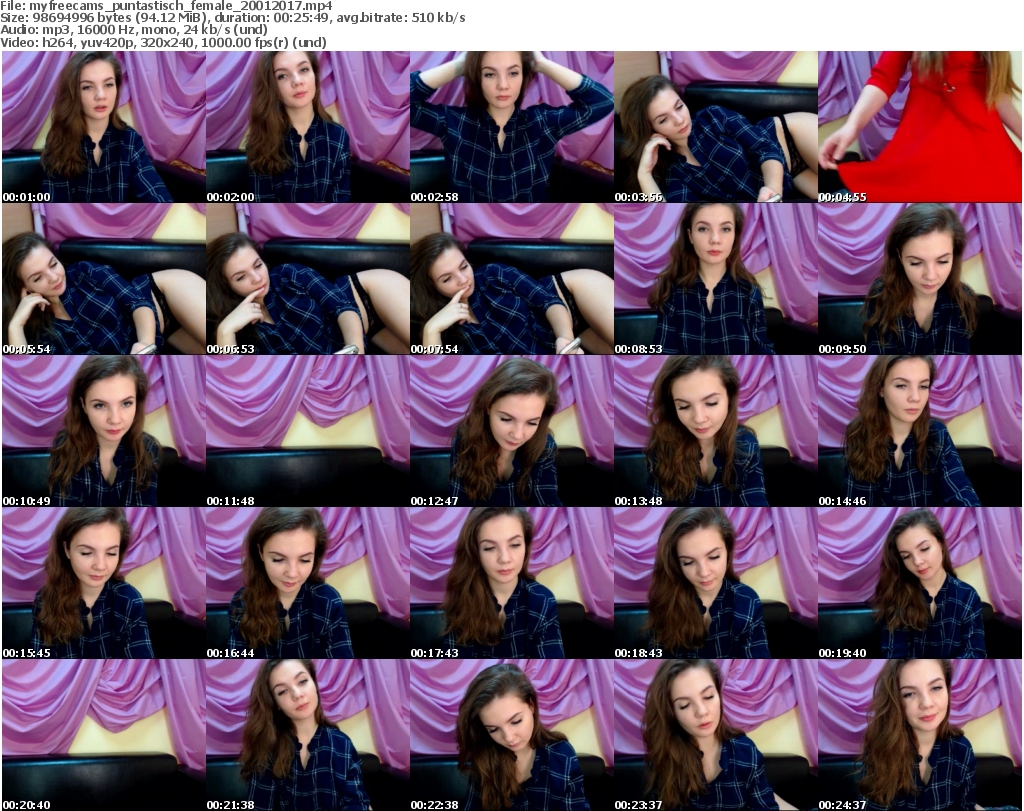Select the thumbnail at 00:14:46
Image resolution: width=1024 pixels, height=811 pixels.
(x=920, y=431)
